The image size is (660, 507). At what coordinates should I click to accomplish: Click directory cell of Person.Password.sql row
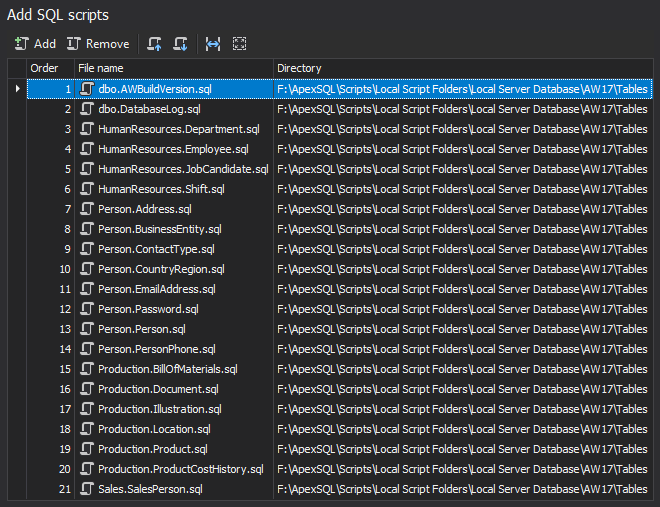(x=462, y=309)
